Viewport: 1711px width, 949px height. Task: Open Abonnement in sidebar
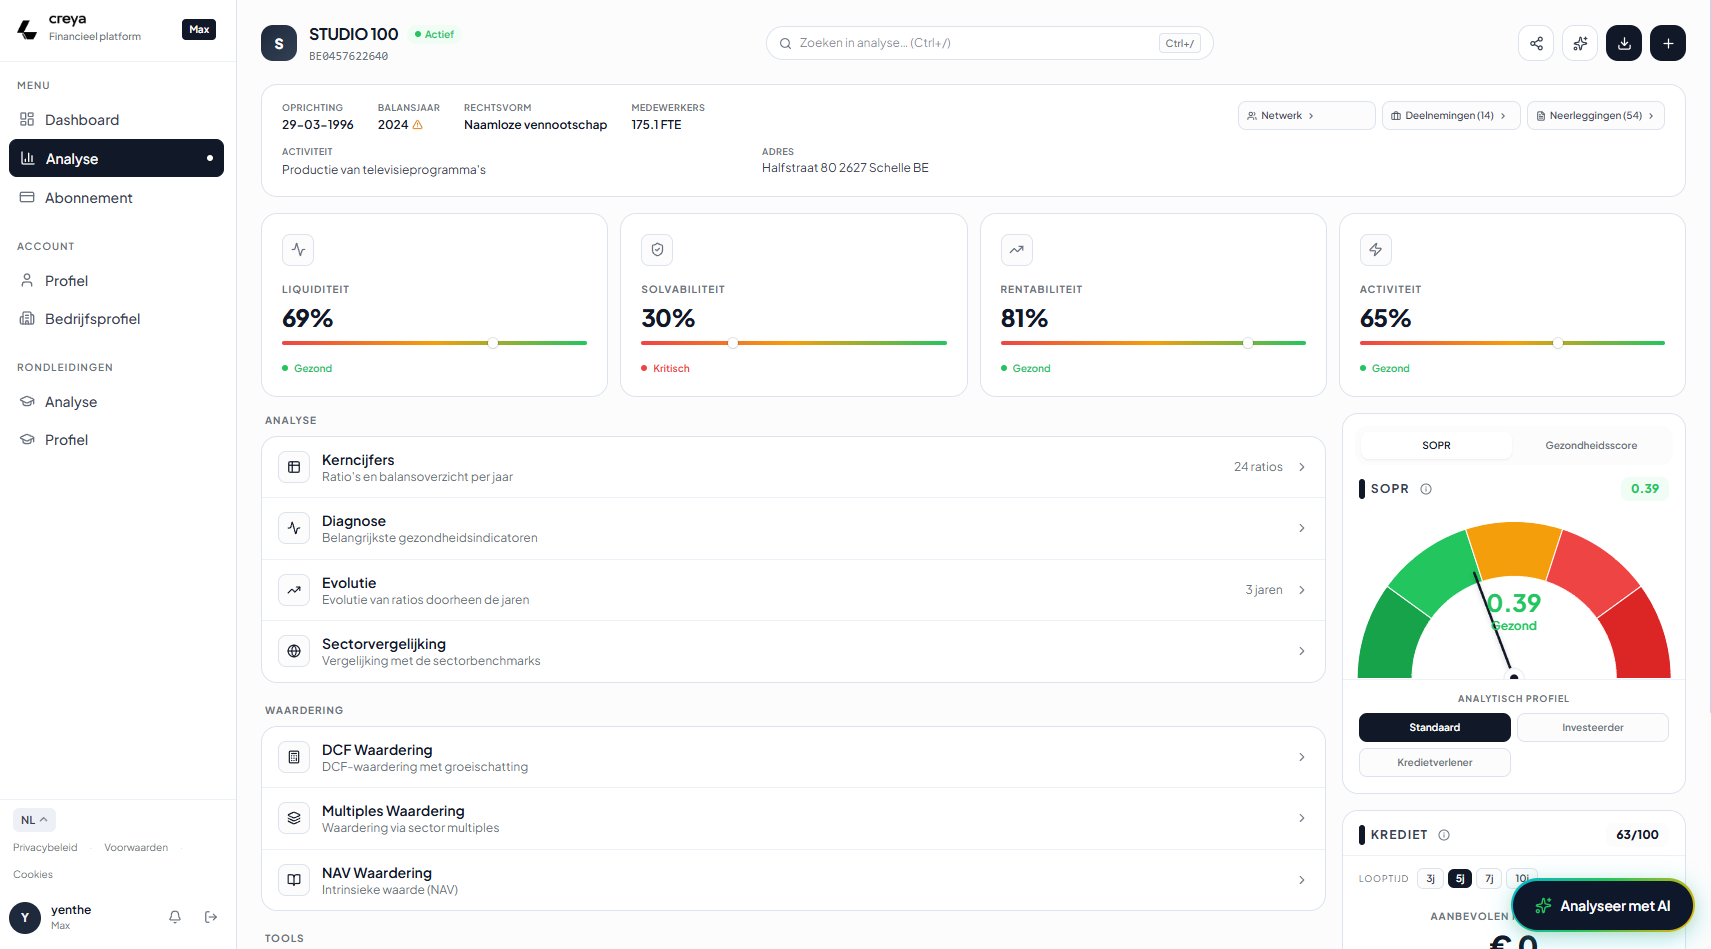pyautogui.click(x=116, y=198)
